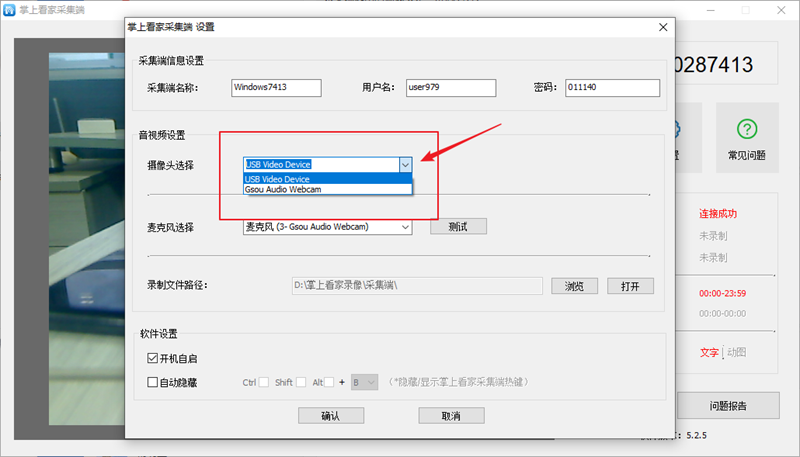Click the 用户名 field containing user979
The width and height of the screenshot is (800, 457).
pyautogui.click(x=451, y=88)
